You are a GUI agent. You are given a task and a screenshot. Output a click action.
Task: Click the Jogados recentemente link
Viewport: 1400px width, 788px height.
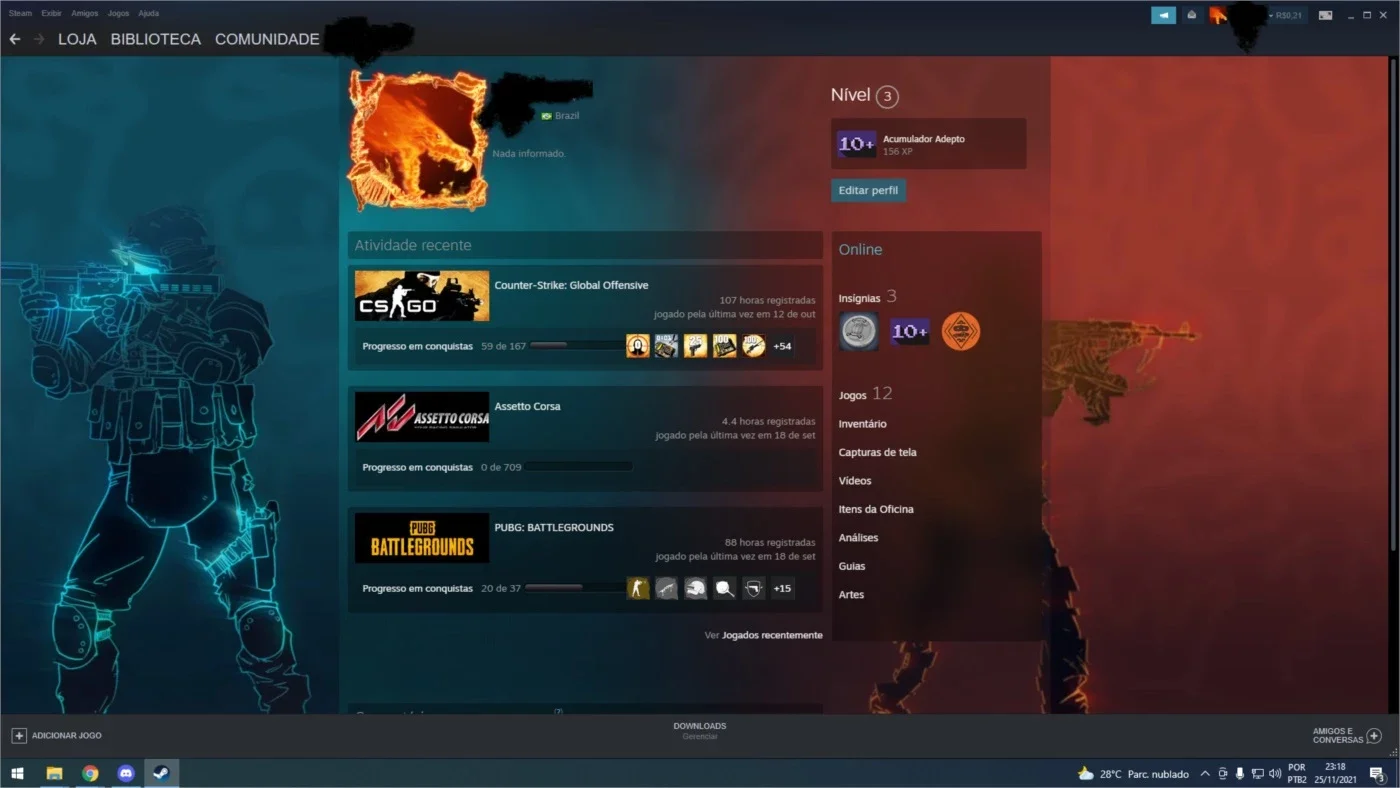(772, 635)
